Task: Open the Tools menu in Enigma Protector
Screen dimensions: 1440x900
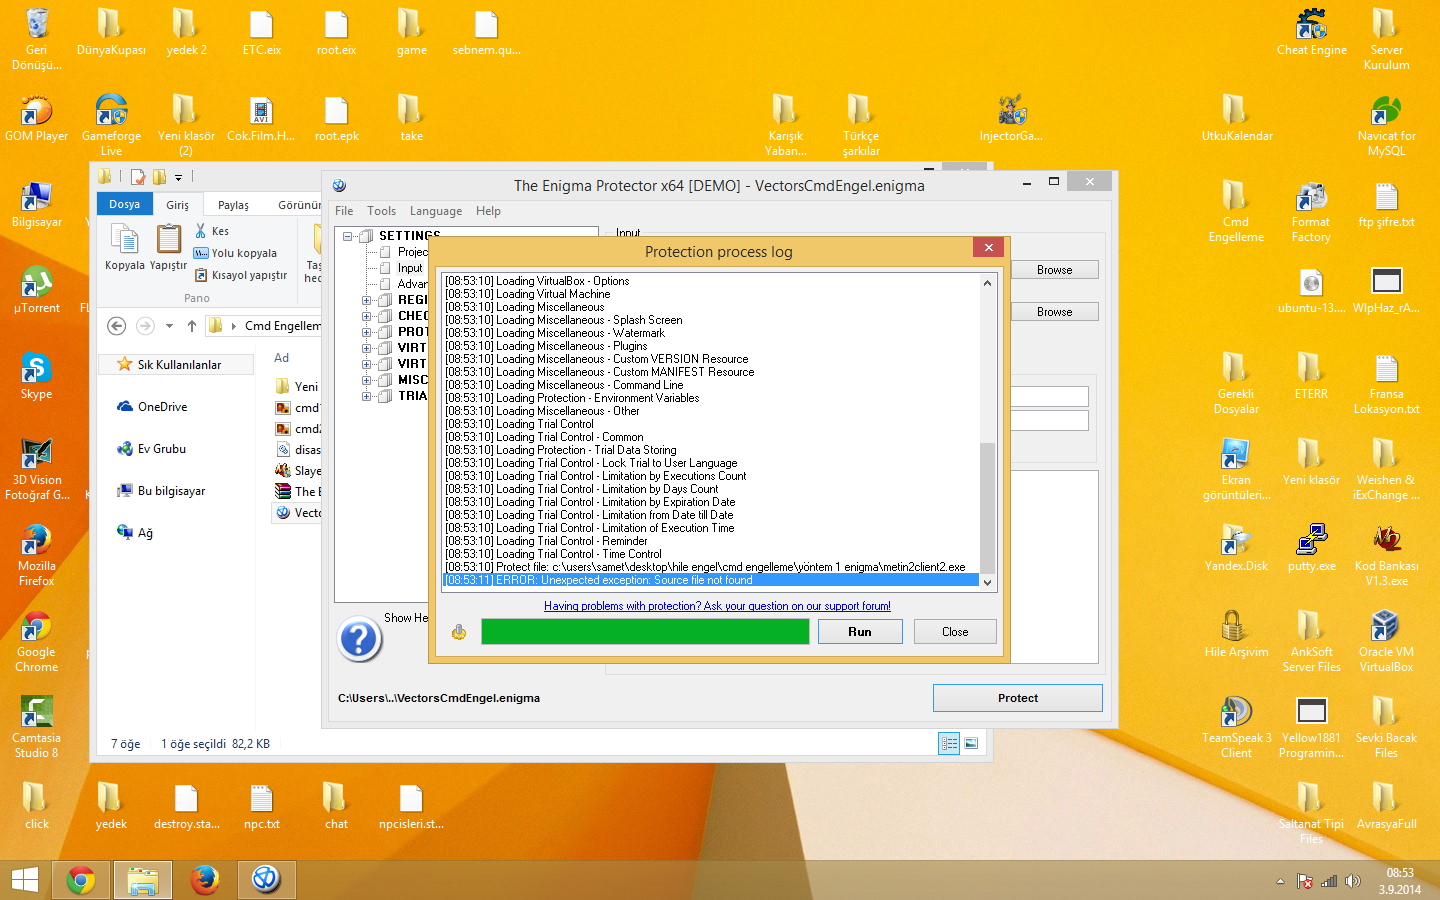Action: [381, 211]
